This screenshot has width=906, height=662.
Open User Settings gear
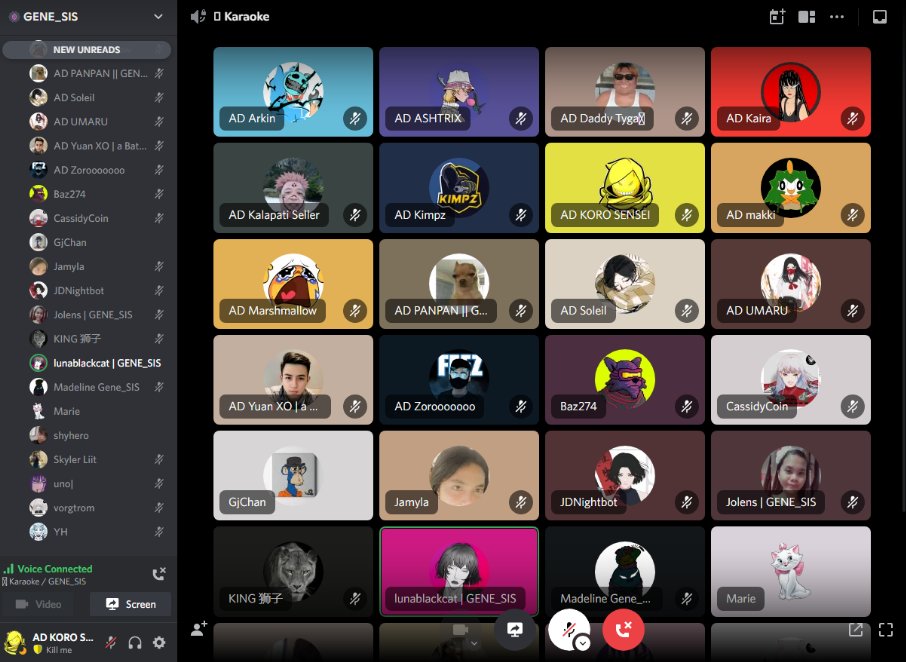click(x=159, y=642)
